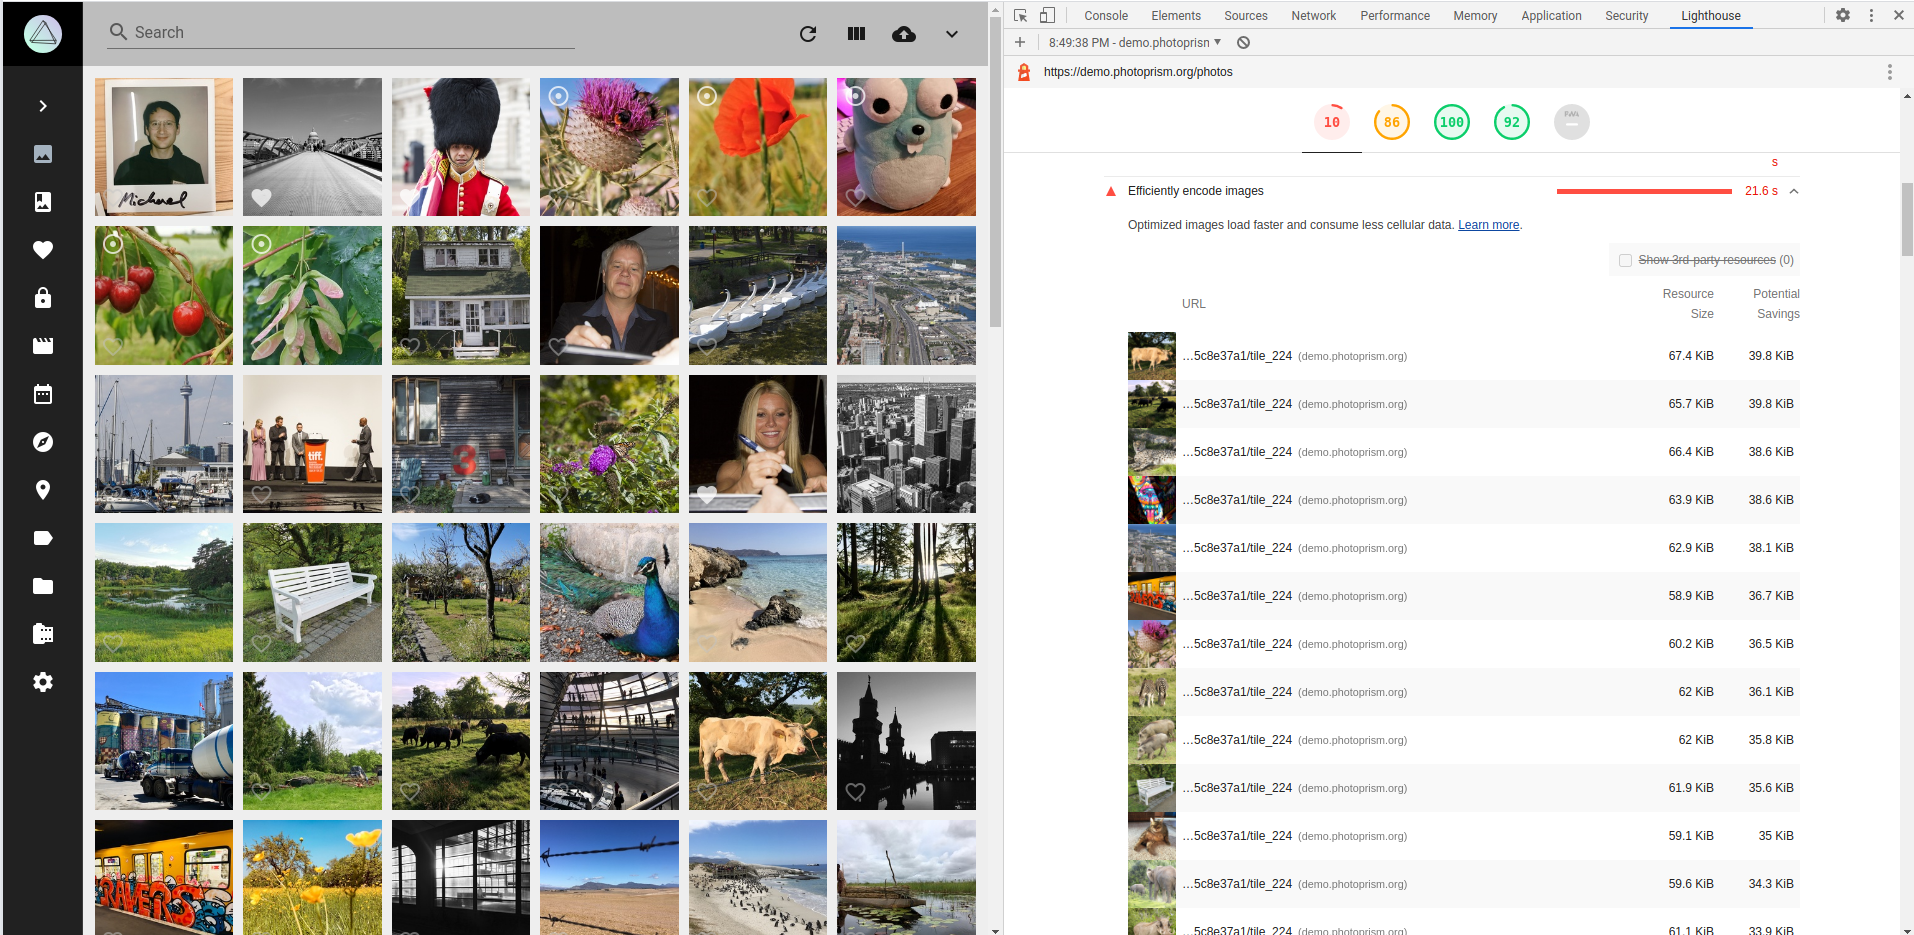
Task: Select the Albums icon in the sidebar
Action: [42, 202]
